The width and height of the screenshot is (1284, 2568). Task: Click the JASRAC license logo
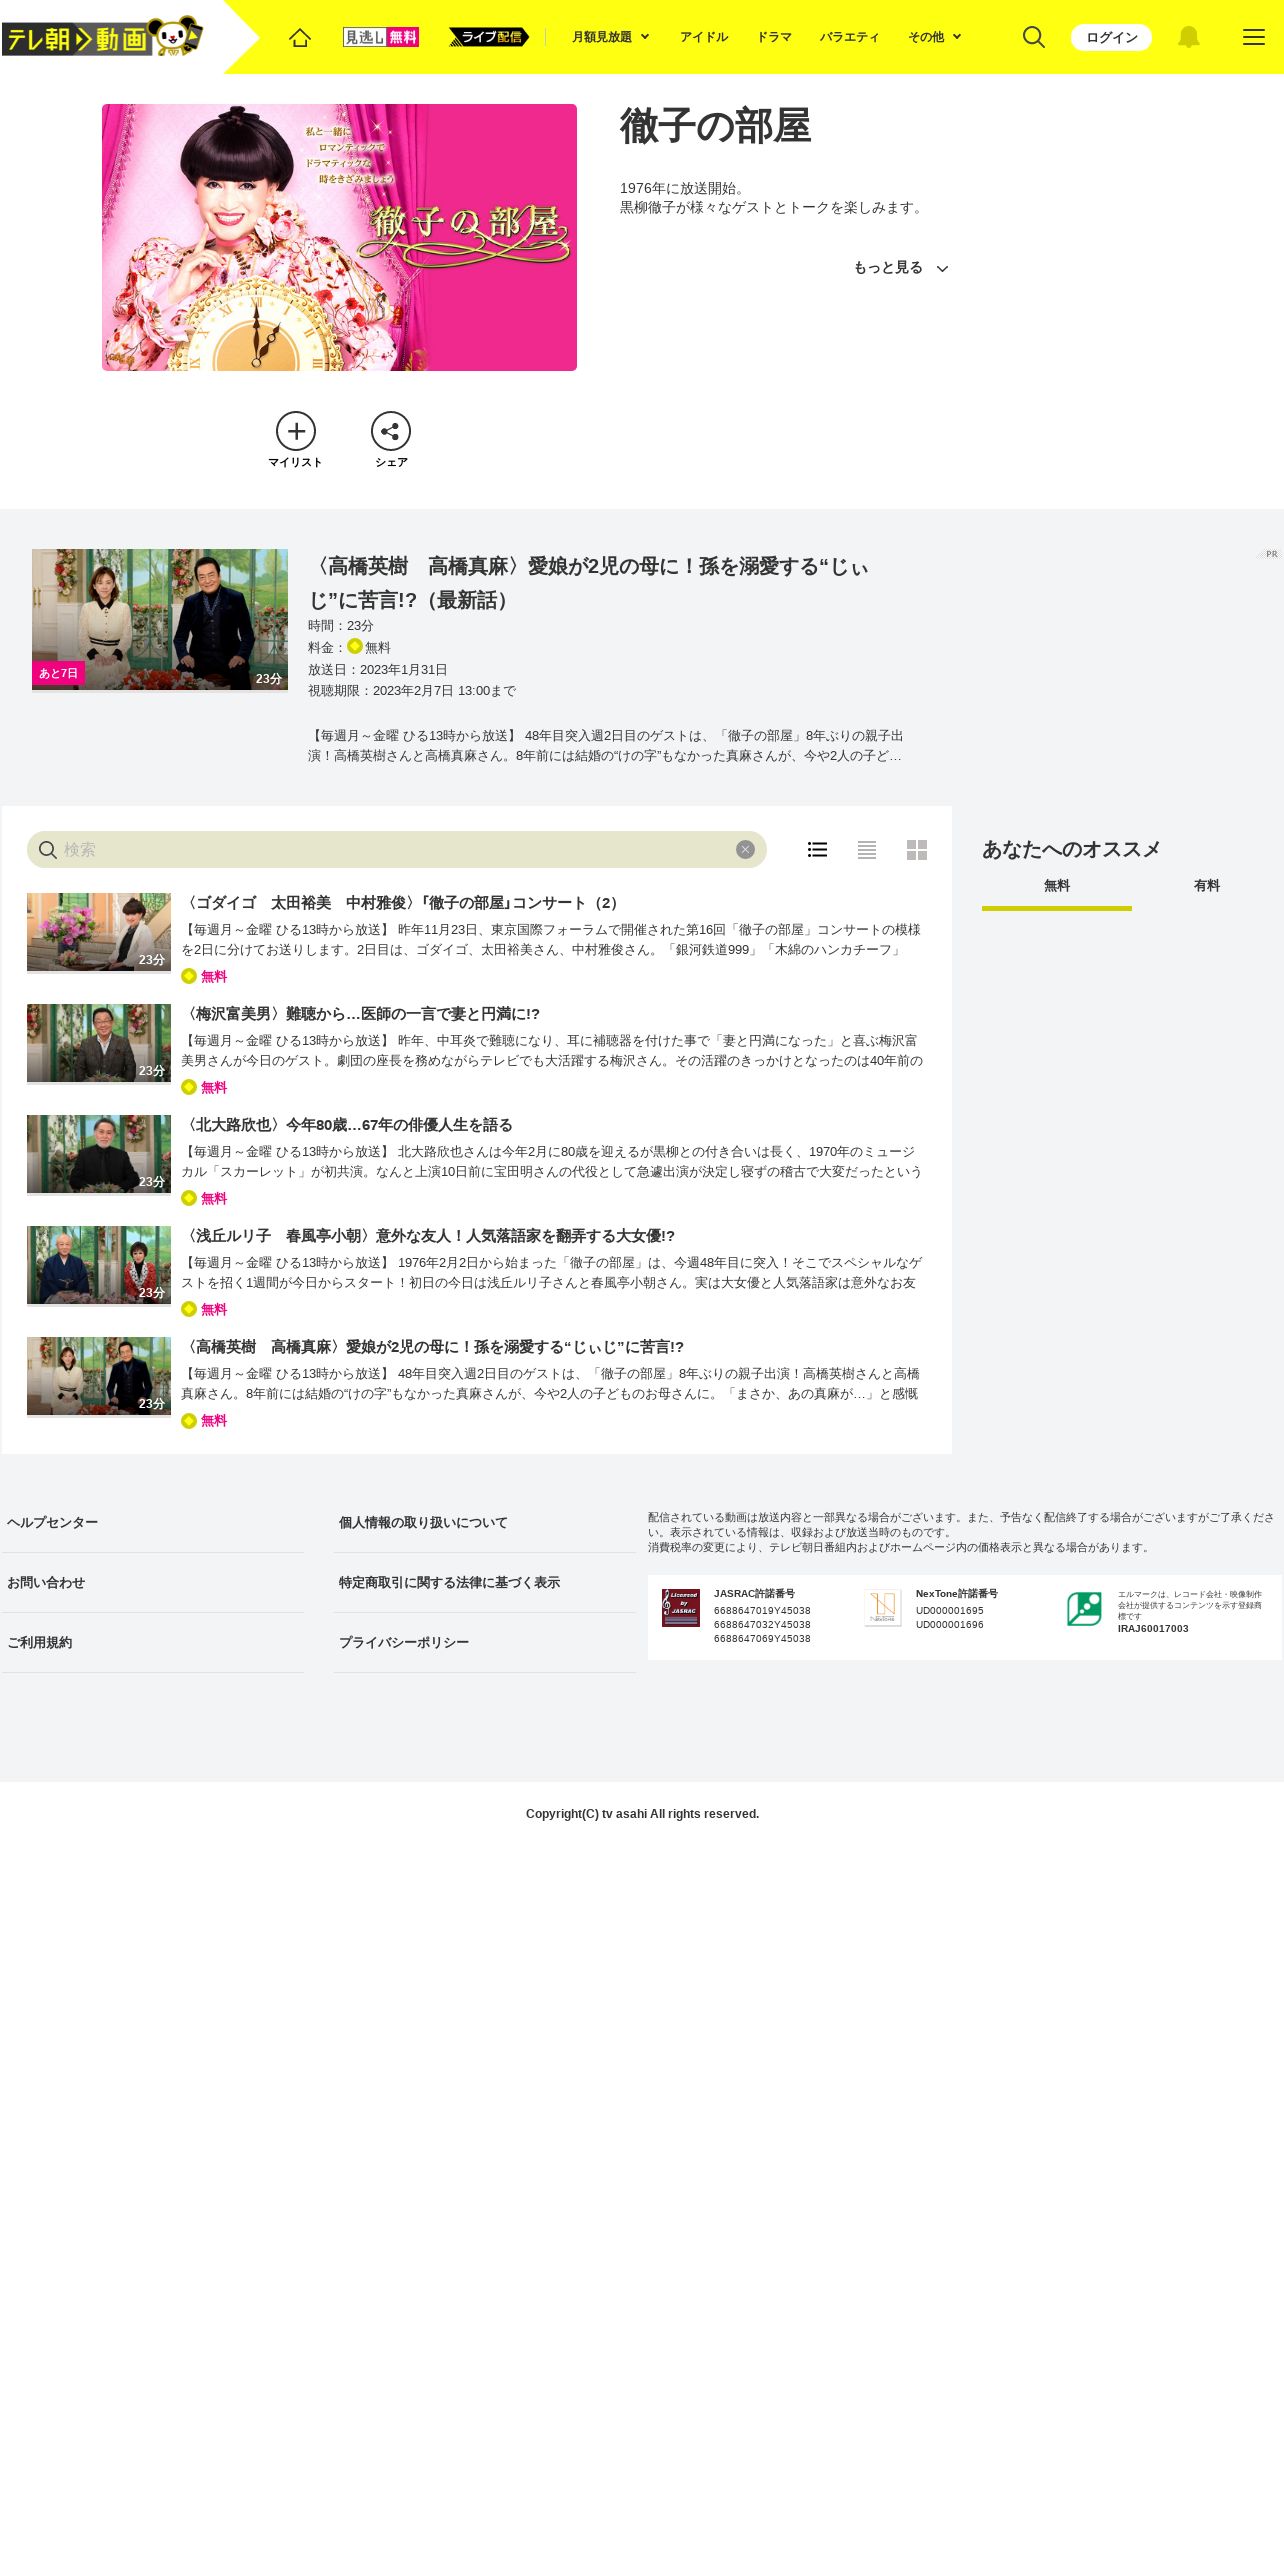click(x=681, y=1608)
